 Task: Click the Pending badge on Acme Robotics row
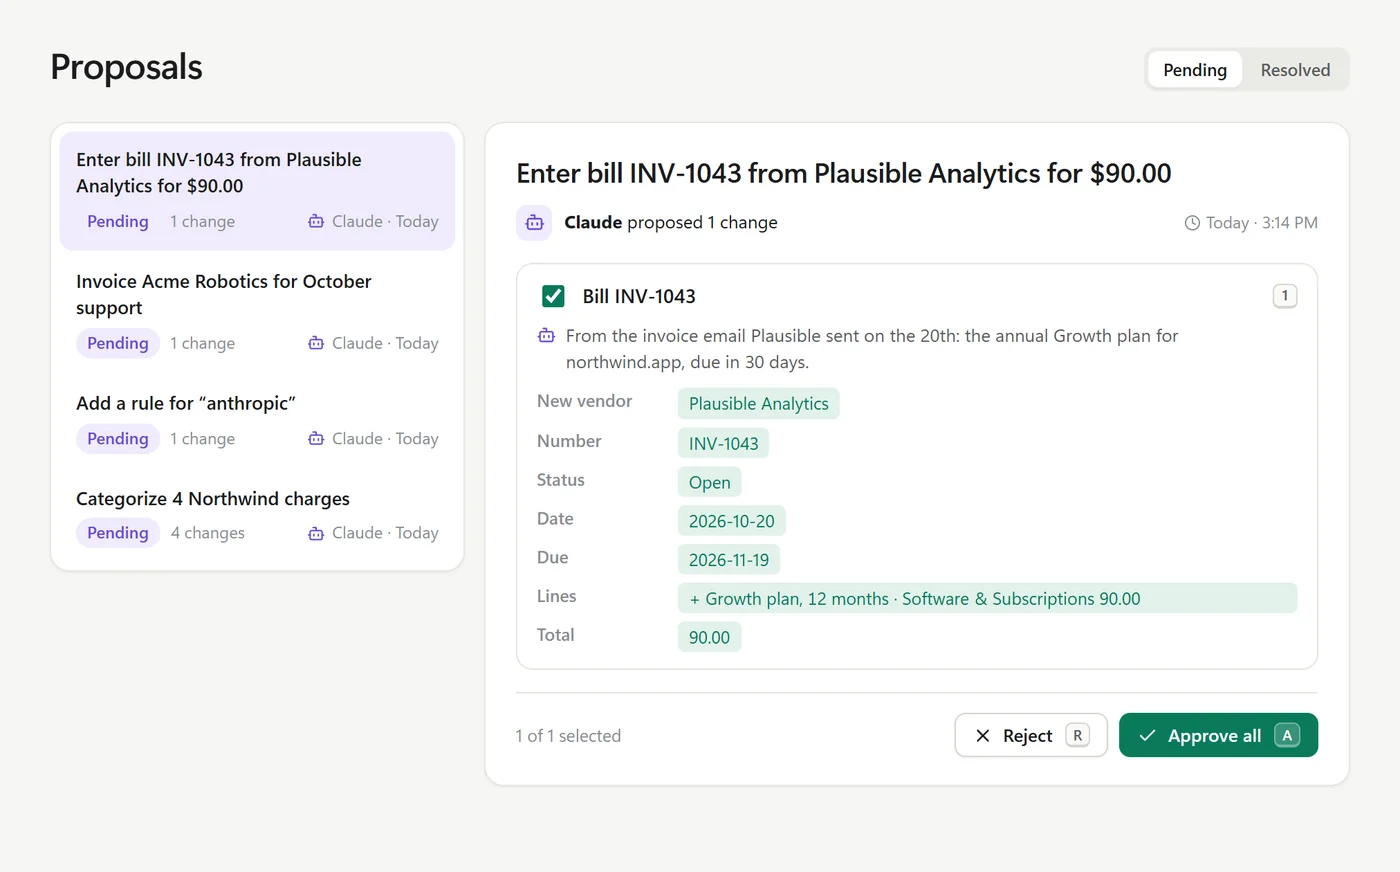click(118, 343)
